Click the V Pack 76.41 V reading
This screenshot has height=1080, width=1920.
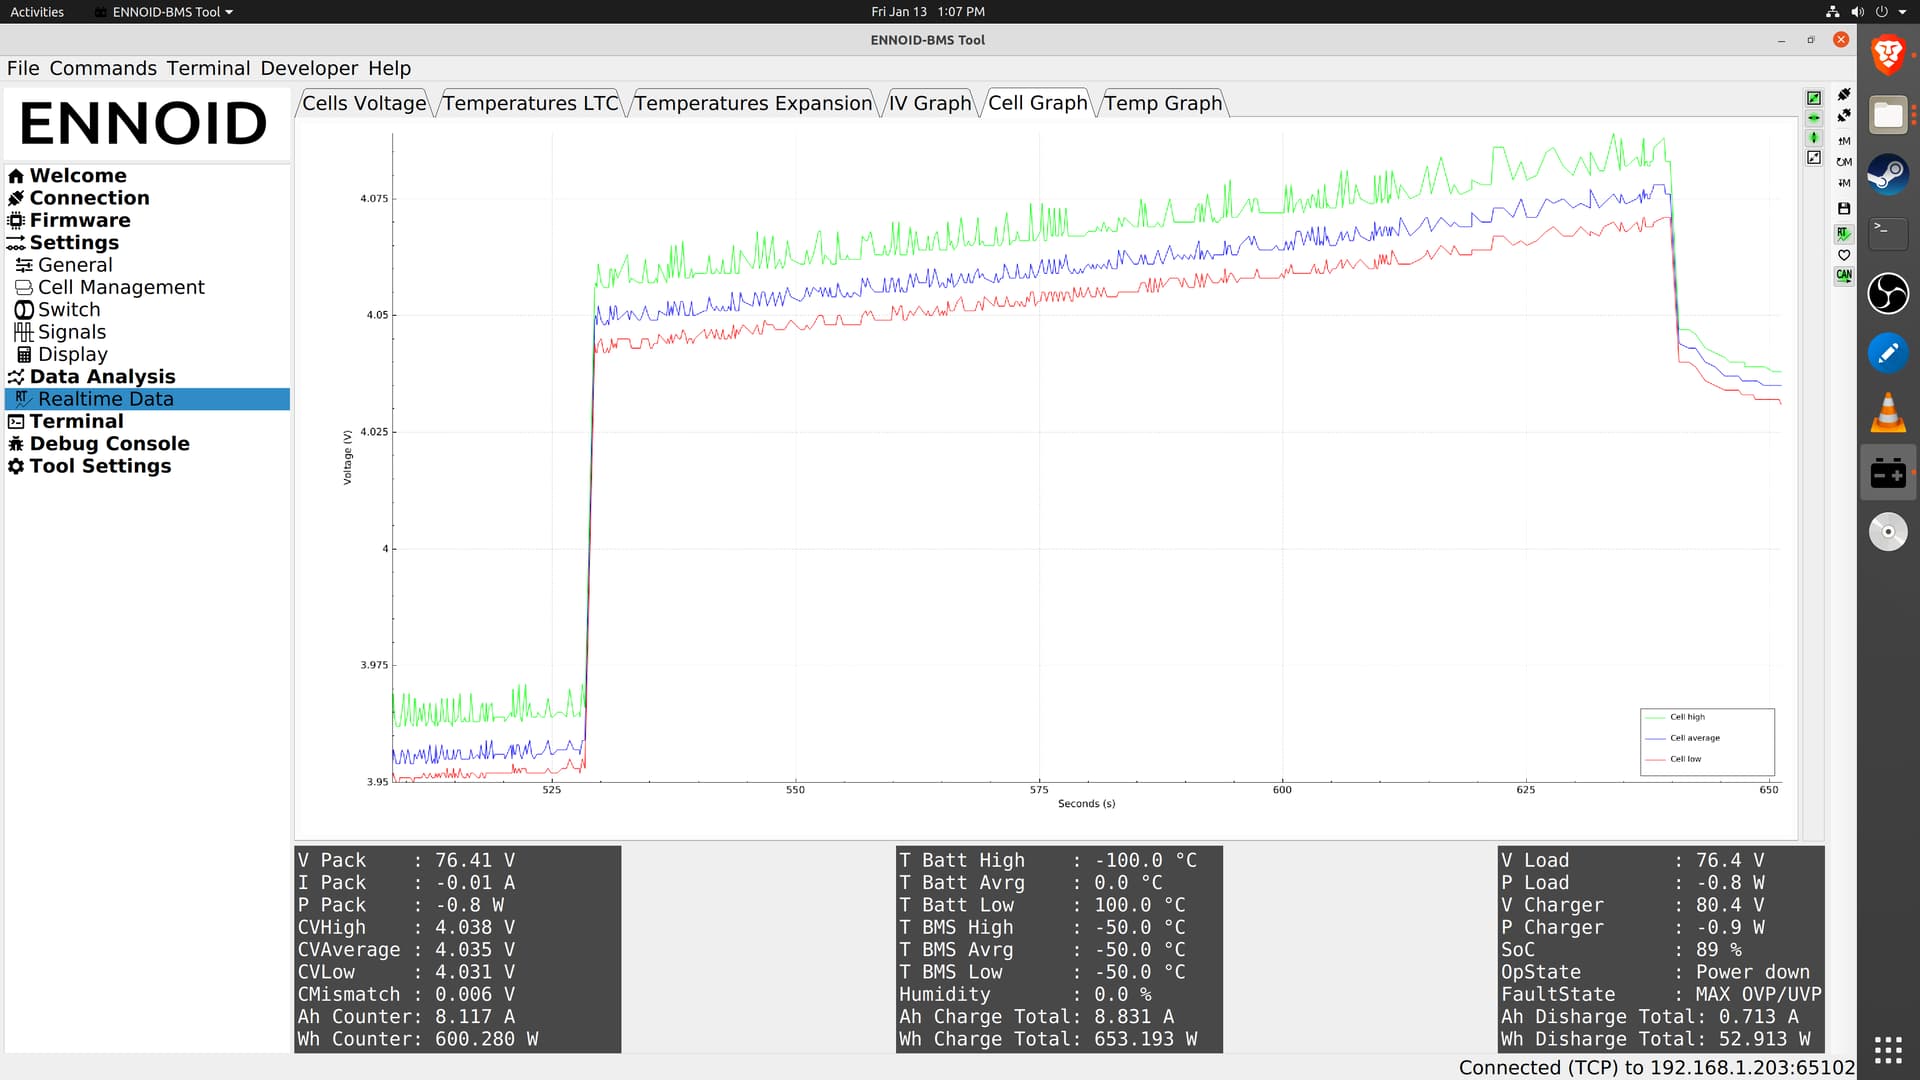[406, 860]
